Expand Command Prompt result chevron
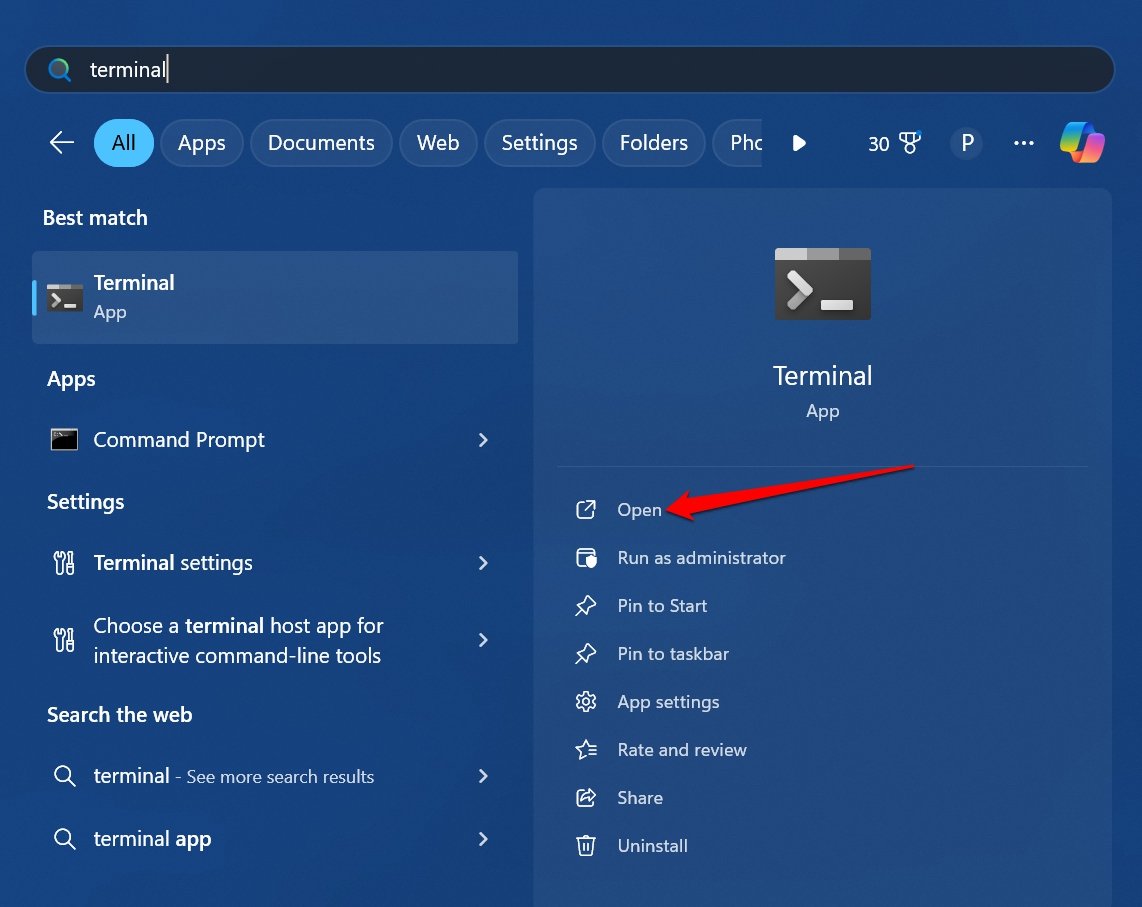Image resolution: width=1142 pixels, height=907 pixels. pyautogui.click(x=483, y=440)
